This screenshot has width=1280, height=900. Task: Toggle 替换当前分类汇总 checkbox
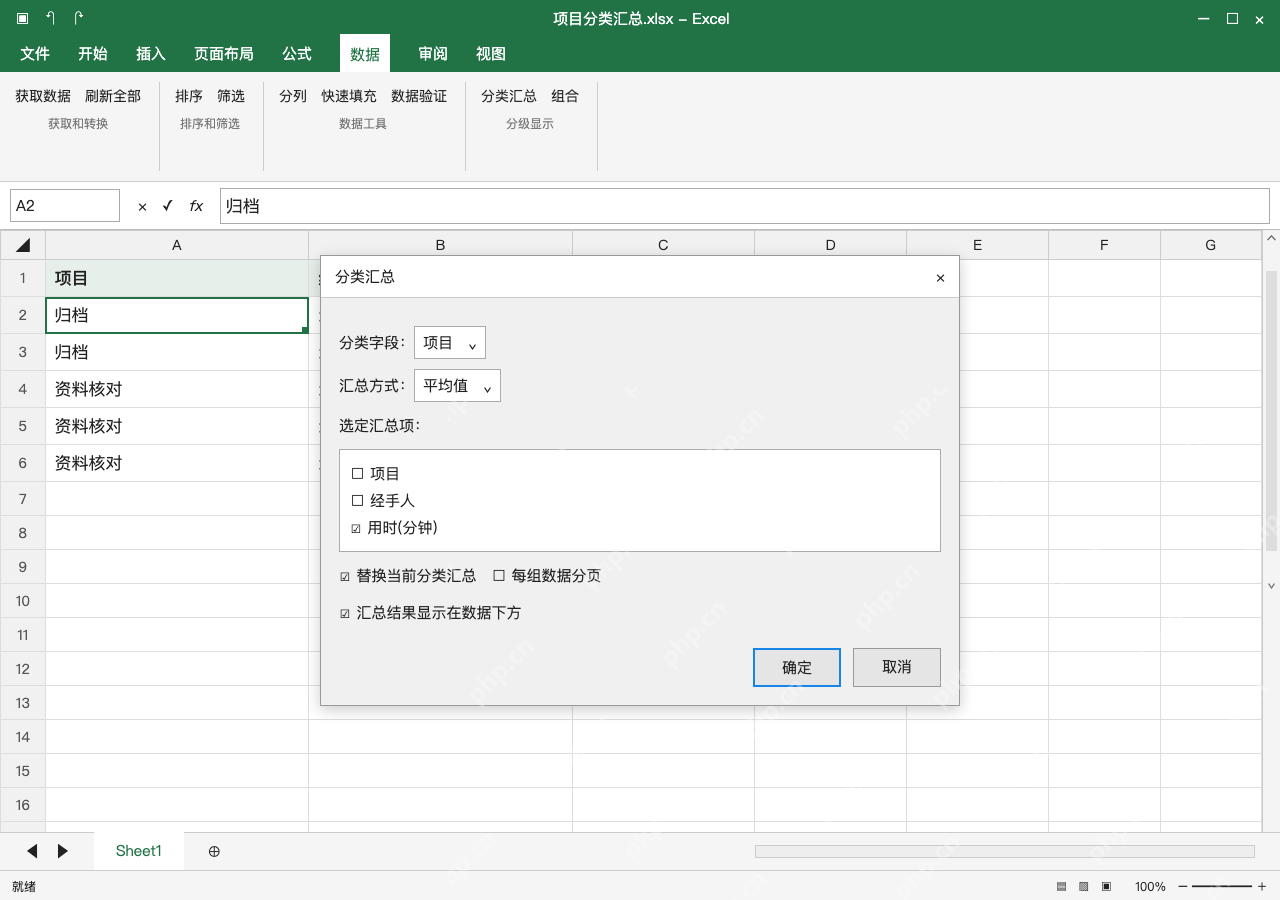click(x=345, y=577)
